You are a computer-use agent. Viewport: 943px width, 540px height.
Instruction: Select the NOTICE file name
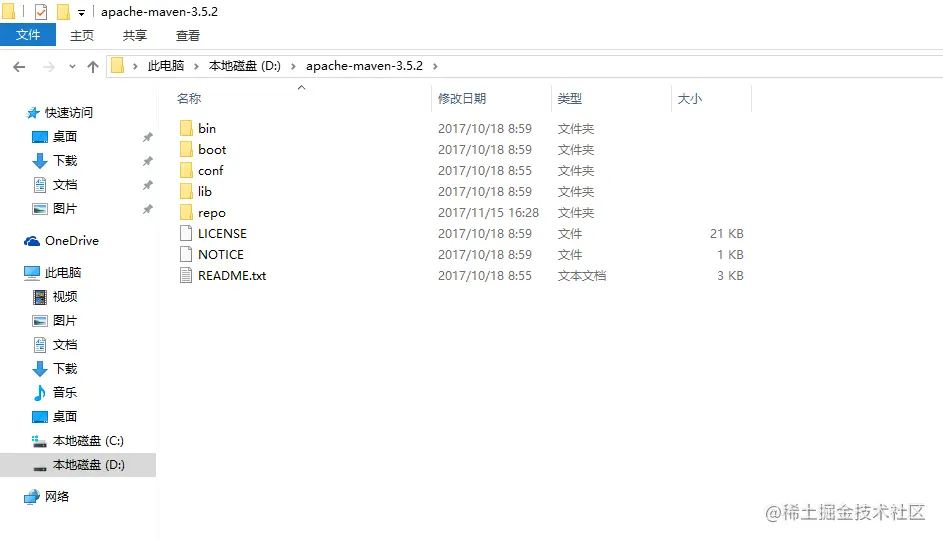pos(221,254)
